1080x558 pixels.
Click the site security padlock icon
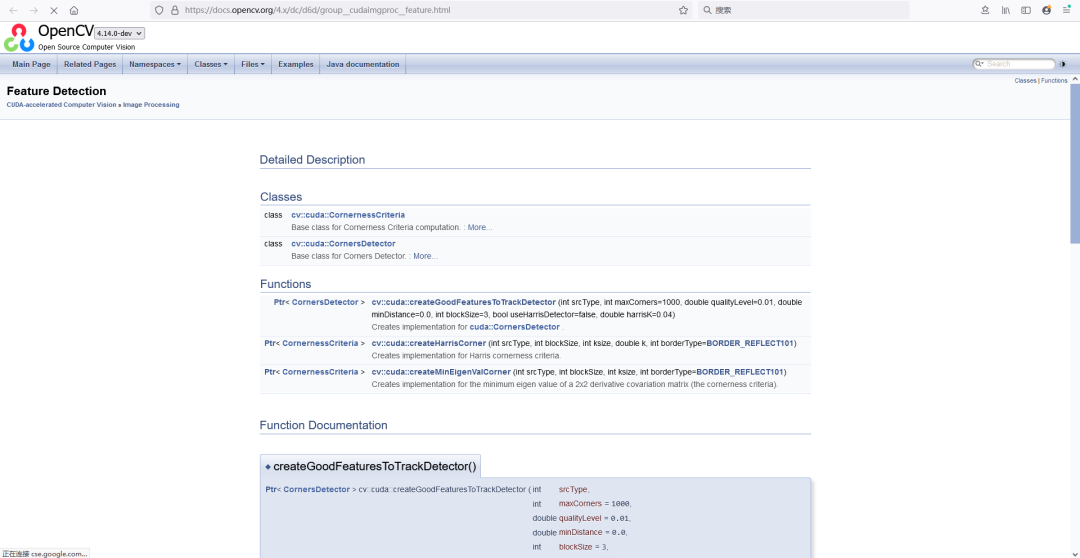pos(174,10)
